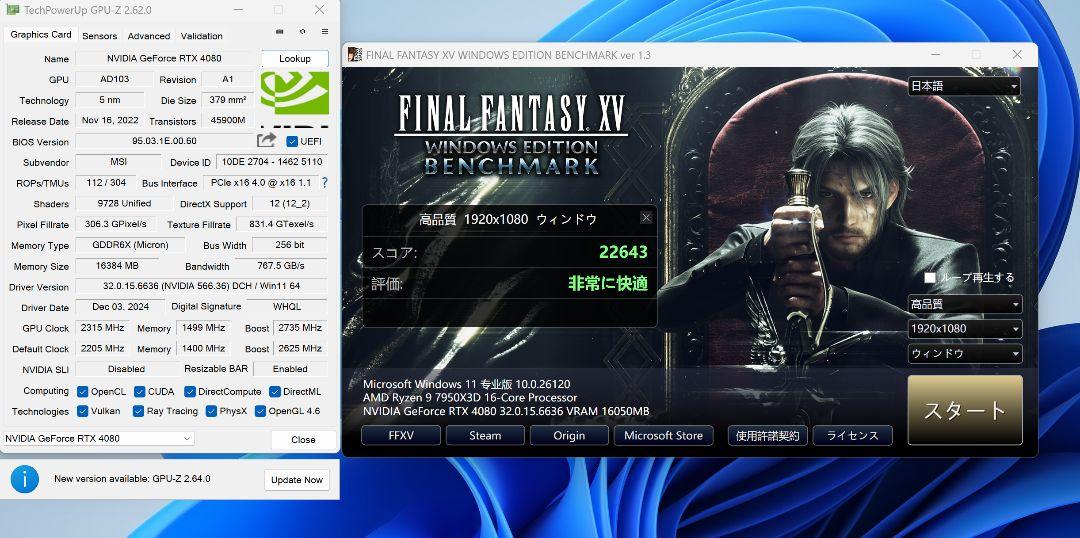Click the Final Fantasy XV benchmark title bar icon

tap(355, 54)
